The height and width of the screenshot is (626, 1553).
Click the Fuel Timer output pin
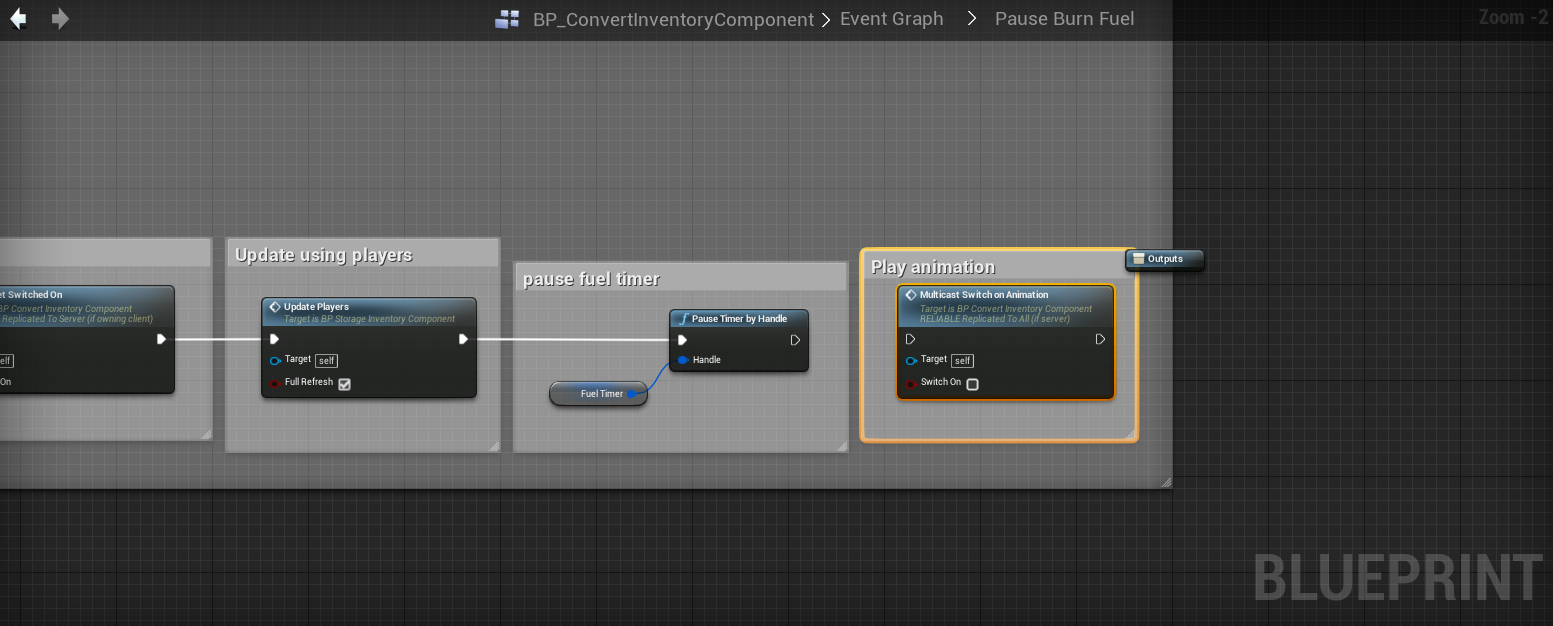point(632,394)
